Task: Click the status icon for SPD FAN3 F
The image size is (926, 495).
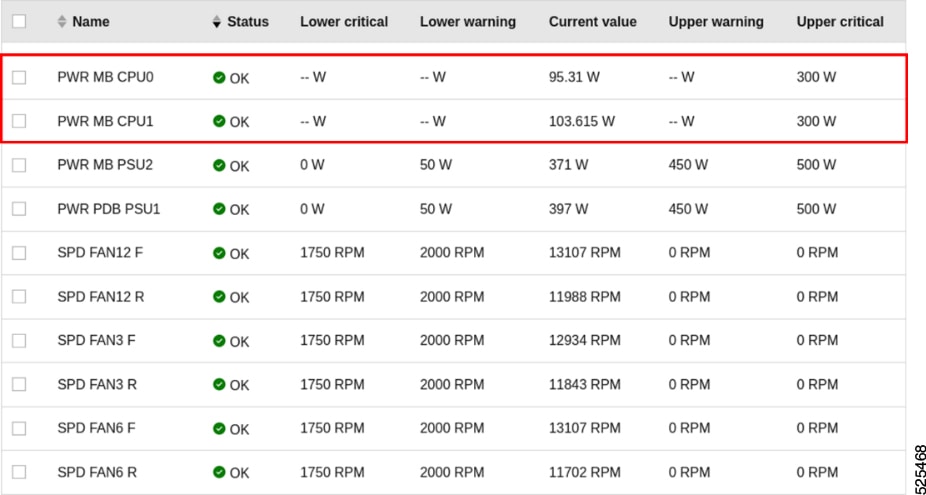Action: point(219,341)
